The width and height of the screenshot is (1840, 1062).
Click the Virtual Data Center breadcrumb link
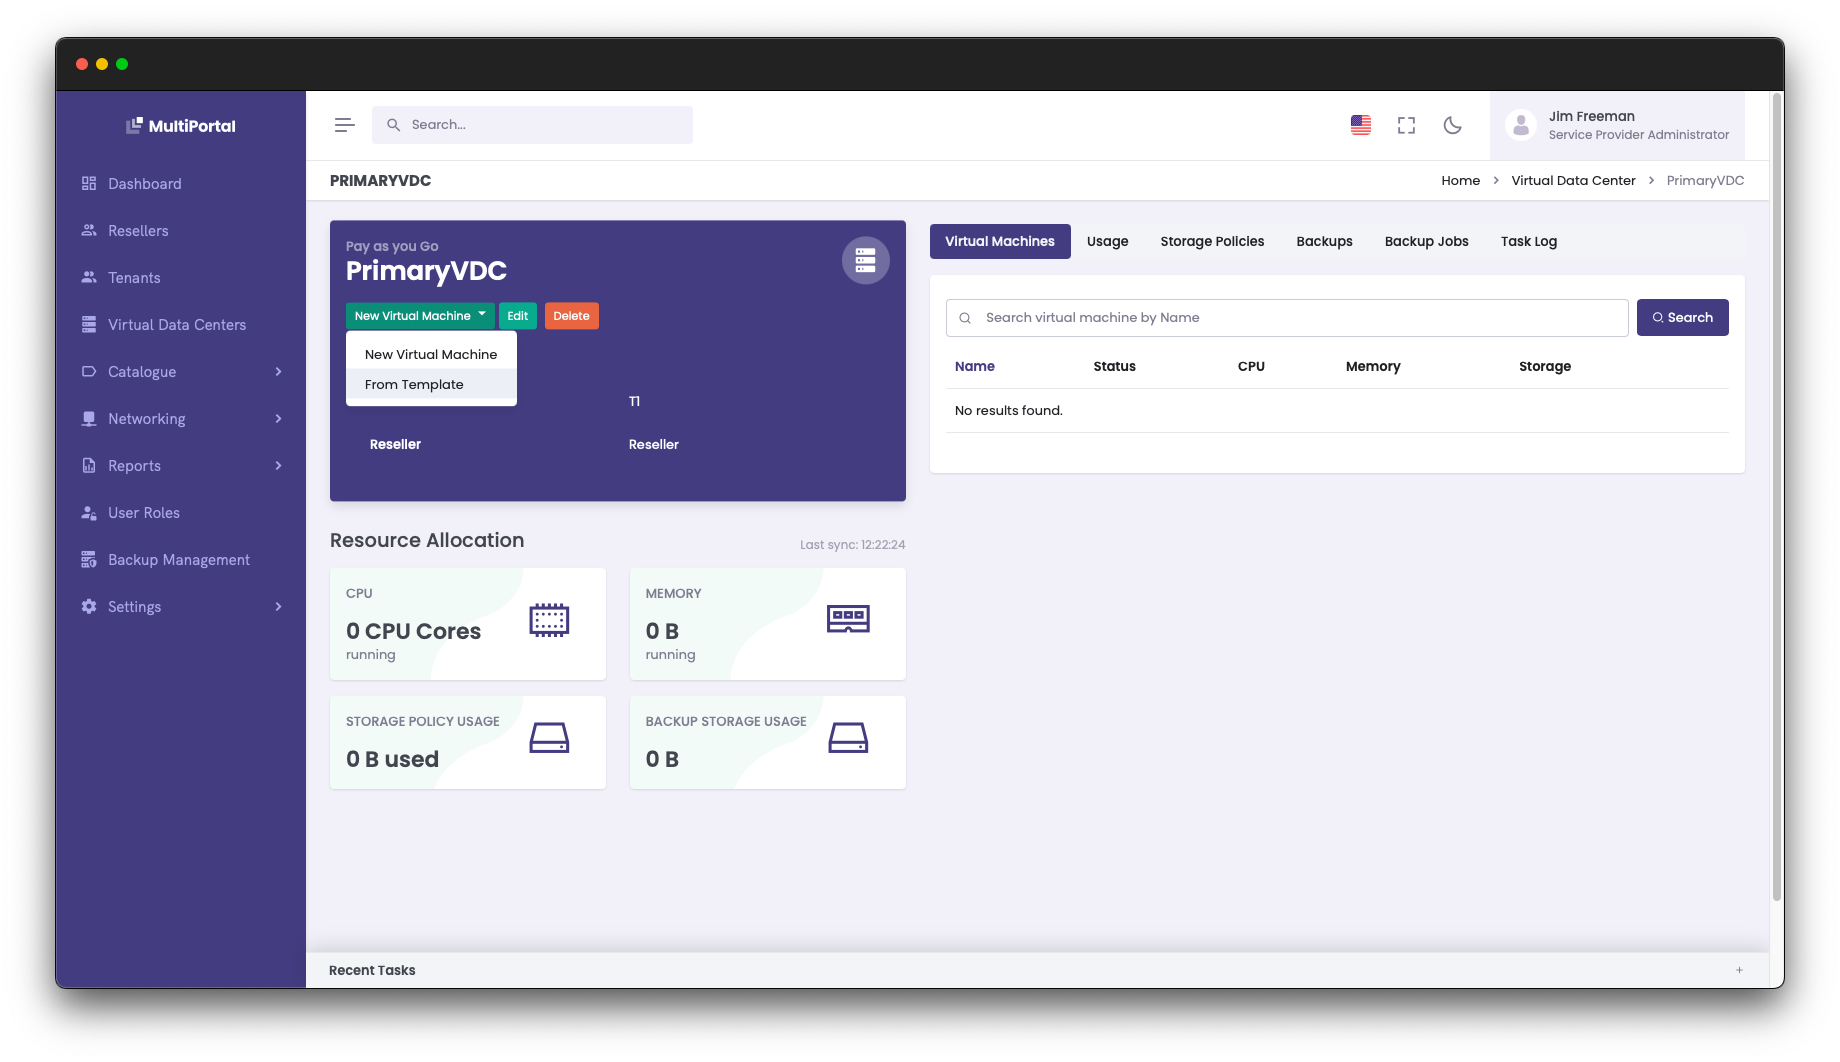(1573, 181)
